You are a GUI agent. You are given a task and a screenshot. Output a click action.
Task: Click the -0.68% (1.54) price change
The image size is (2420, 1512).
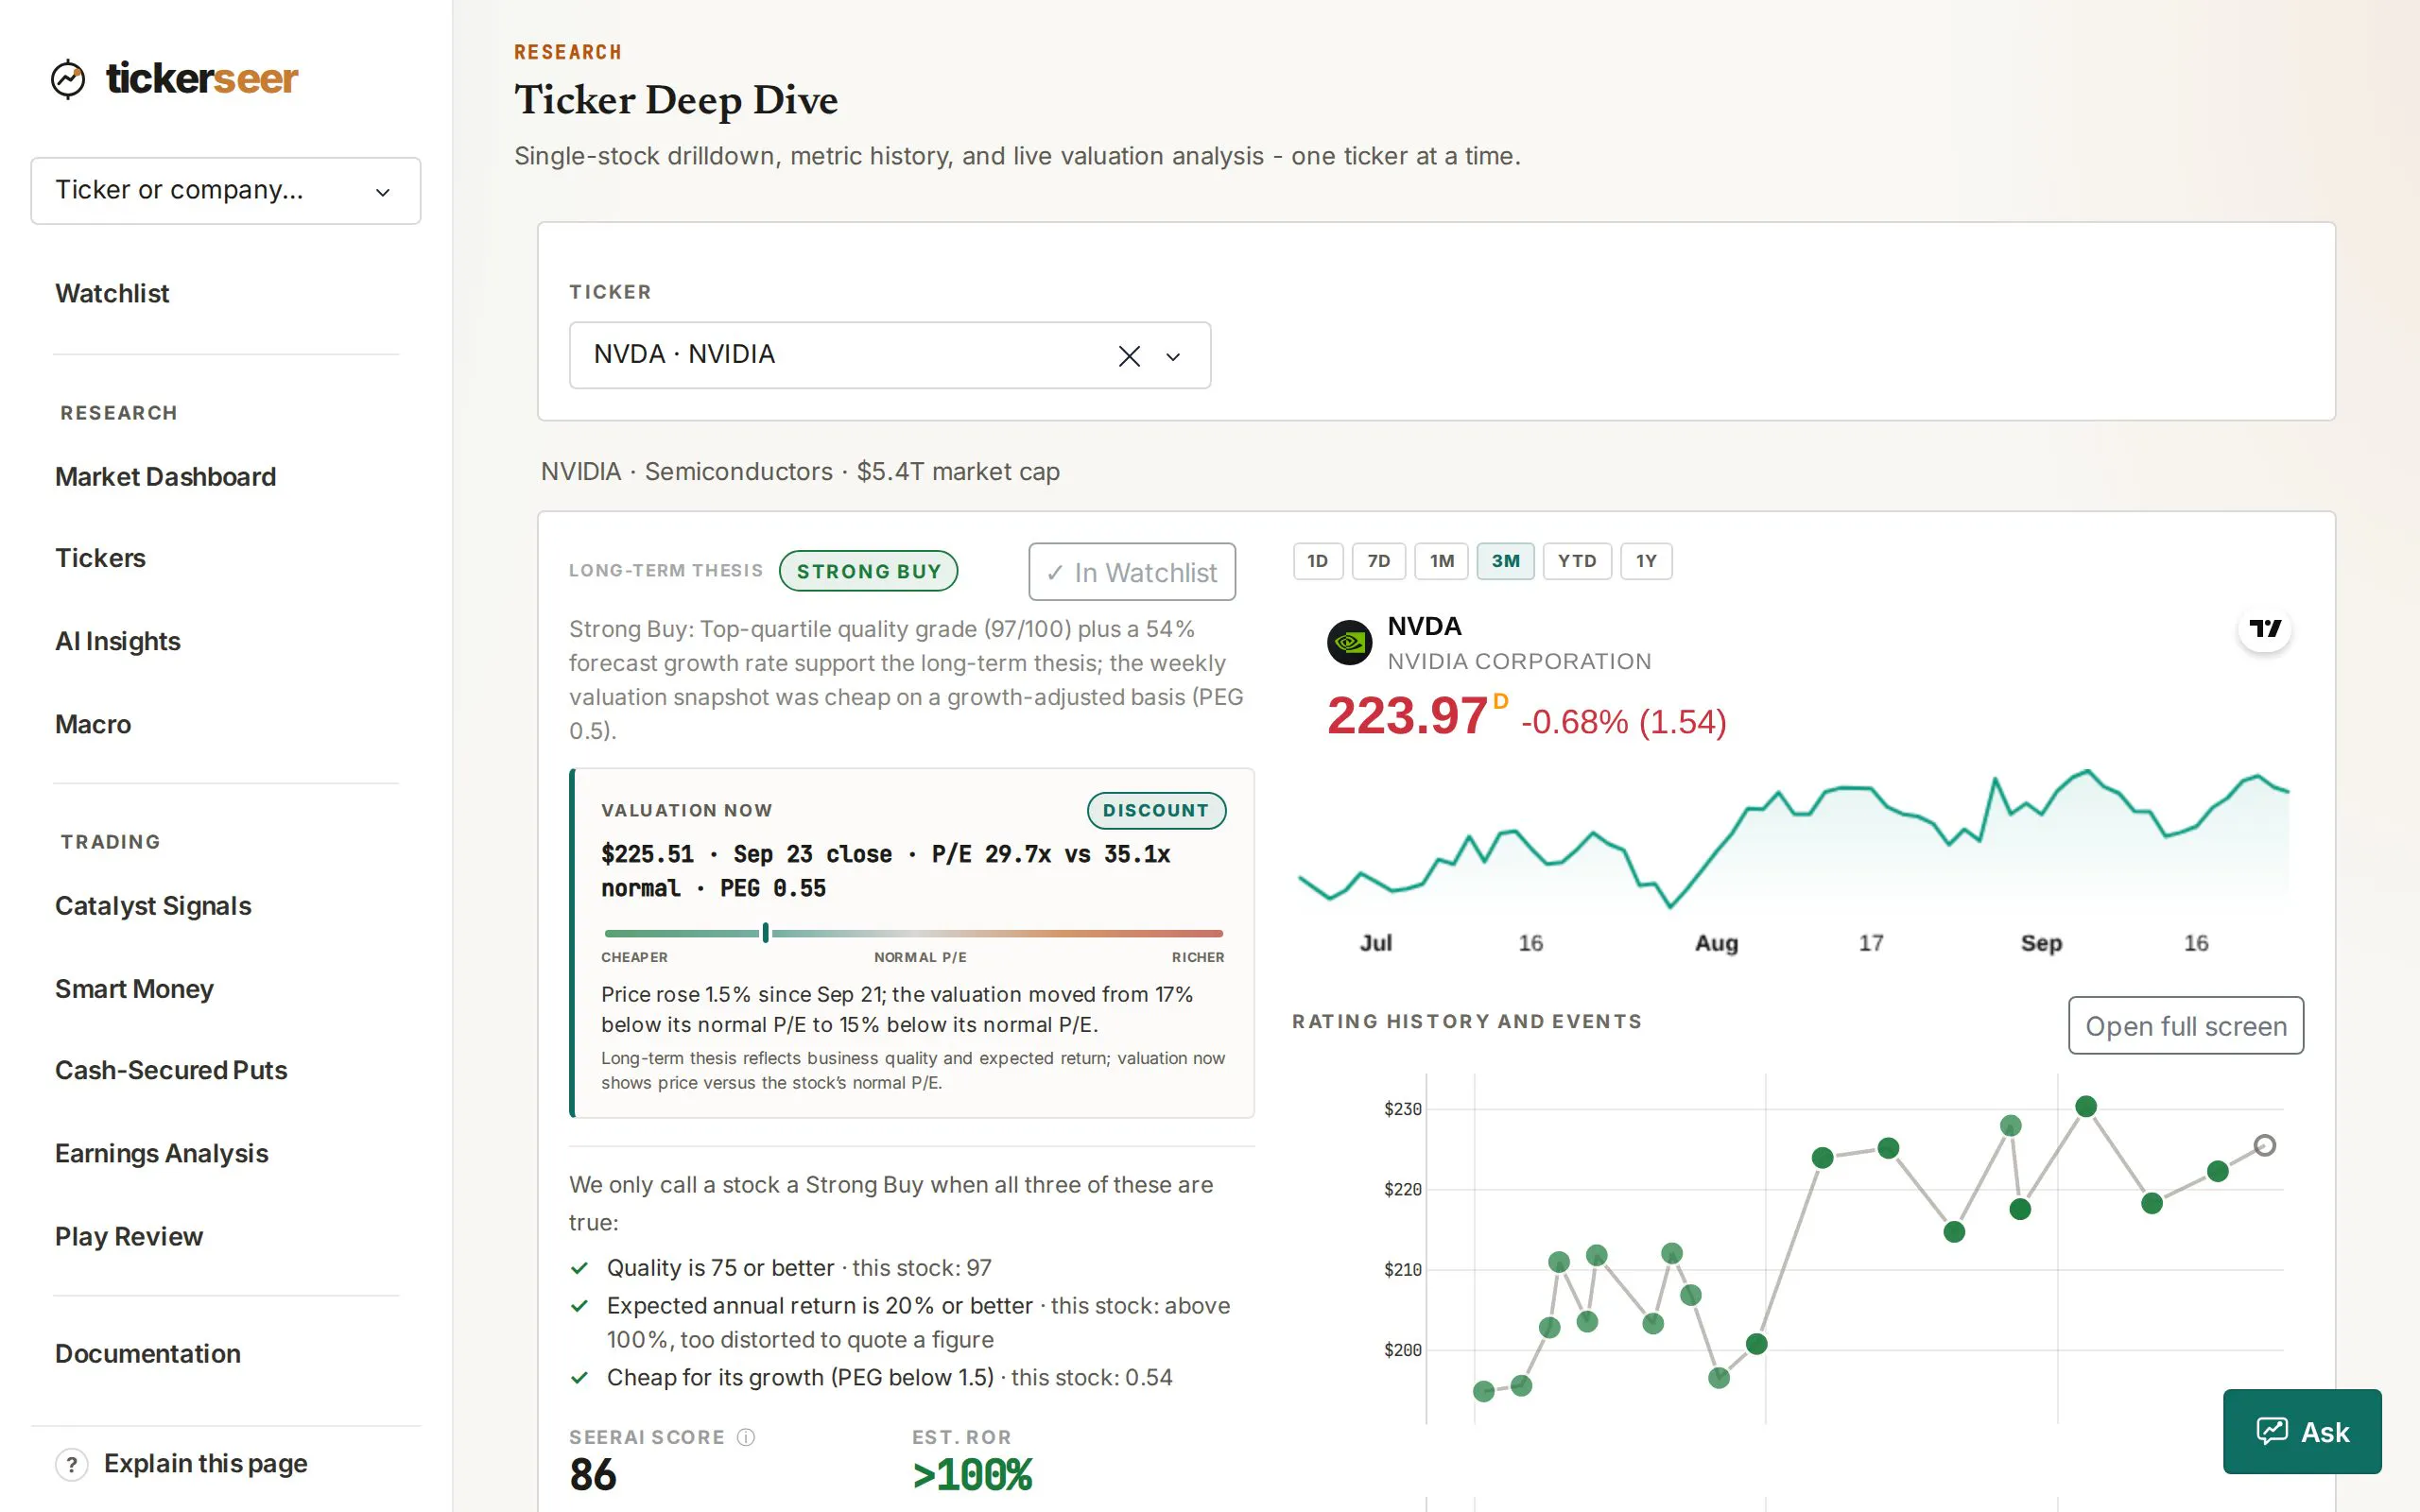(x=1624, y=721)
